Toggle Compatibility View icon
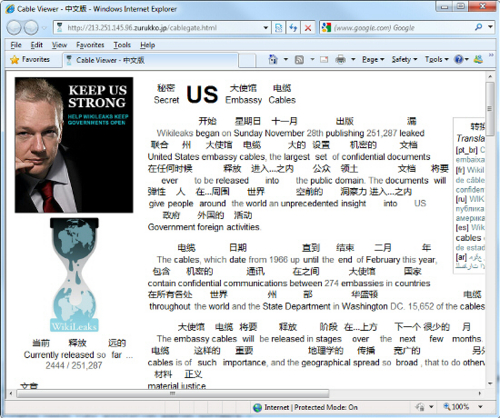The image size is (500, 418). [278, 28]
